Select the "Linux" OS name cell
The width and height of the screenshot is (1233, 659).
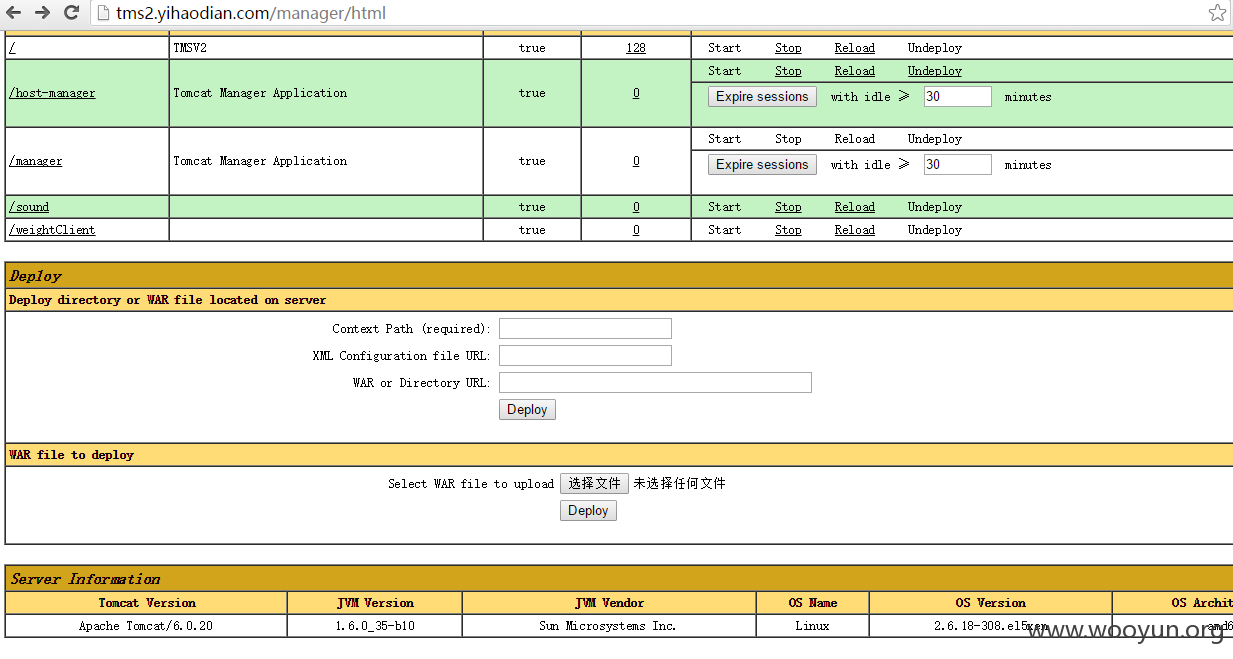(812, 626)
